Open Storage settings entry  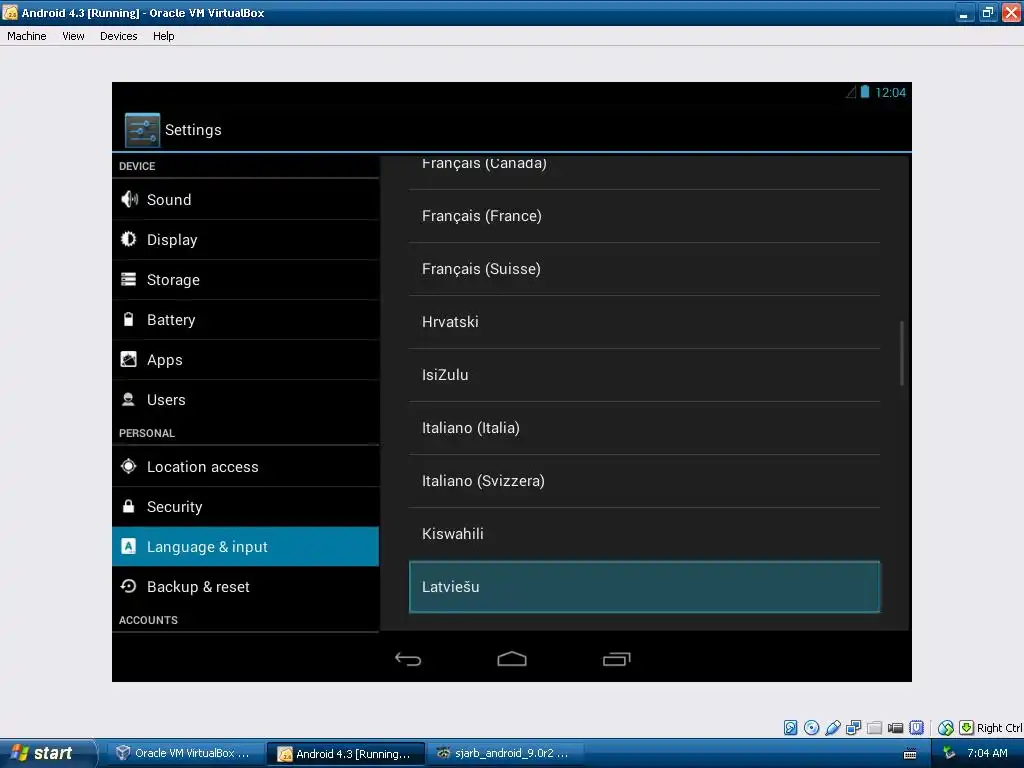point(246,280)
